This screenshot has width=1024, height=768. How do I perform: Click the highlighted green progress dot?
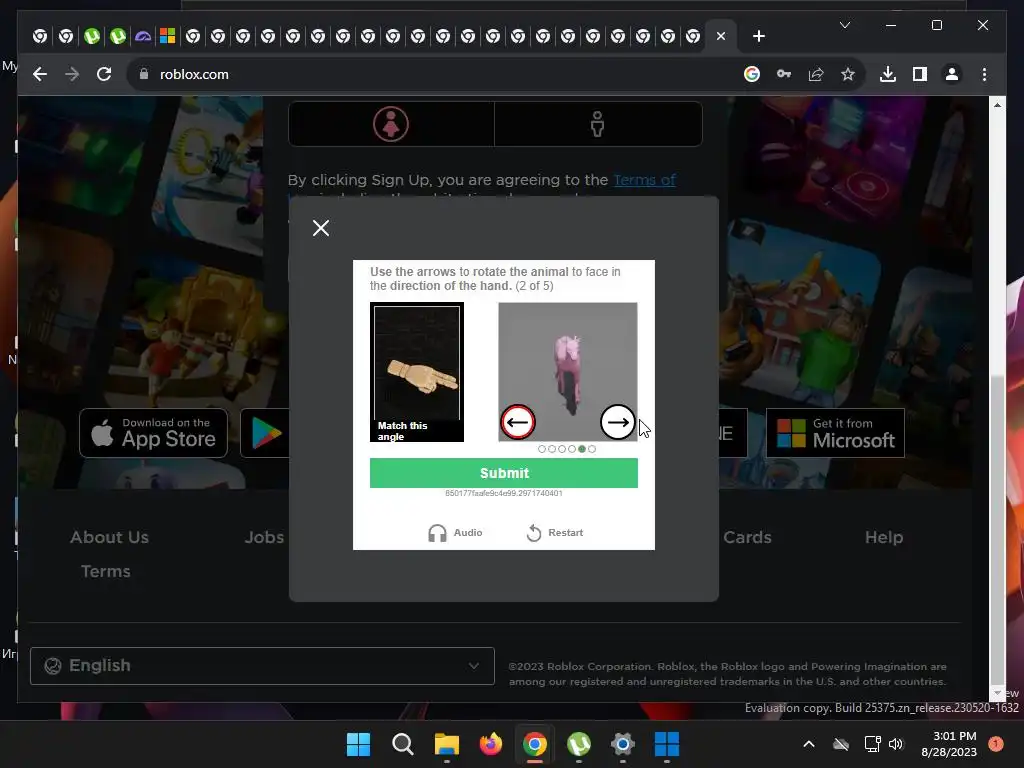(582, 449)
